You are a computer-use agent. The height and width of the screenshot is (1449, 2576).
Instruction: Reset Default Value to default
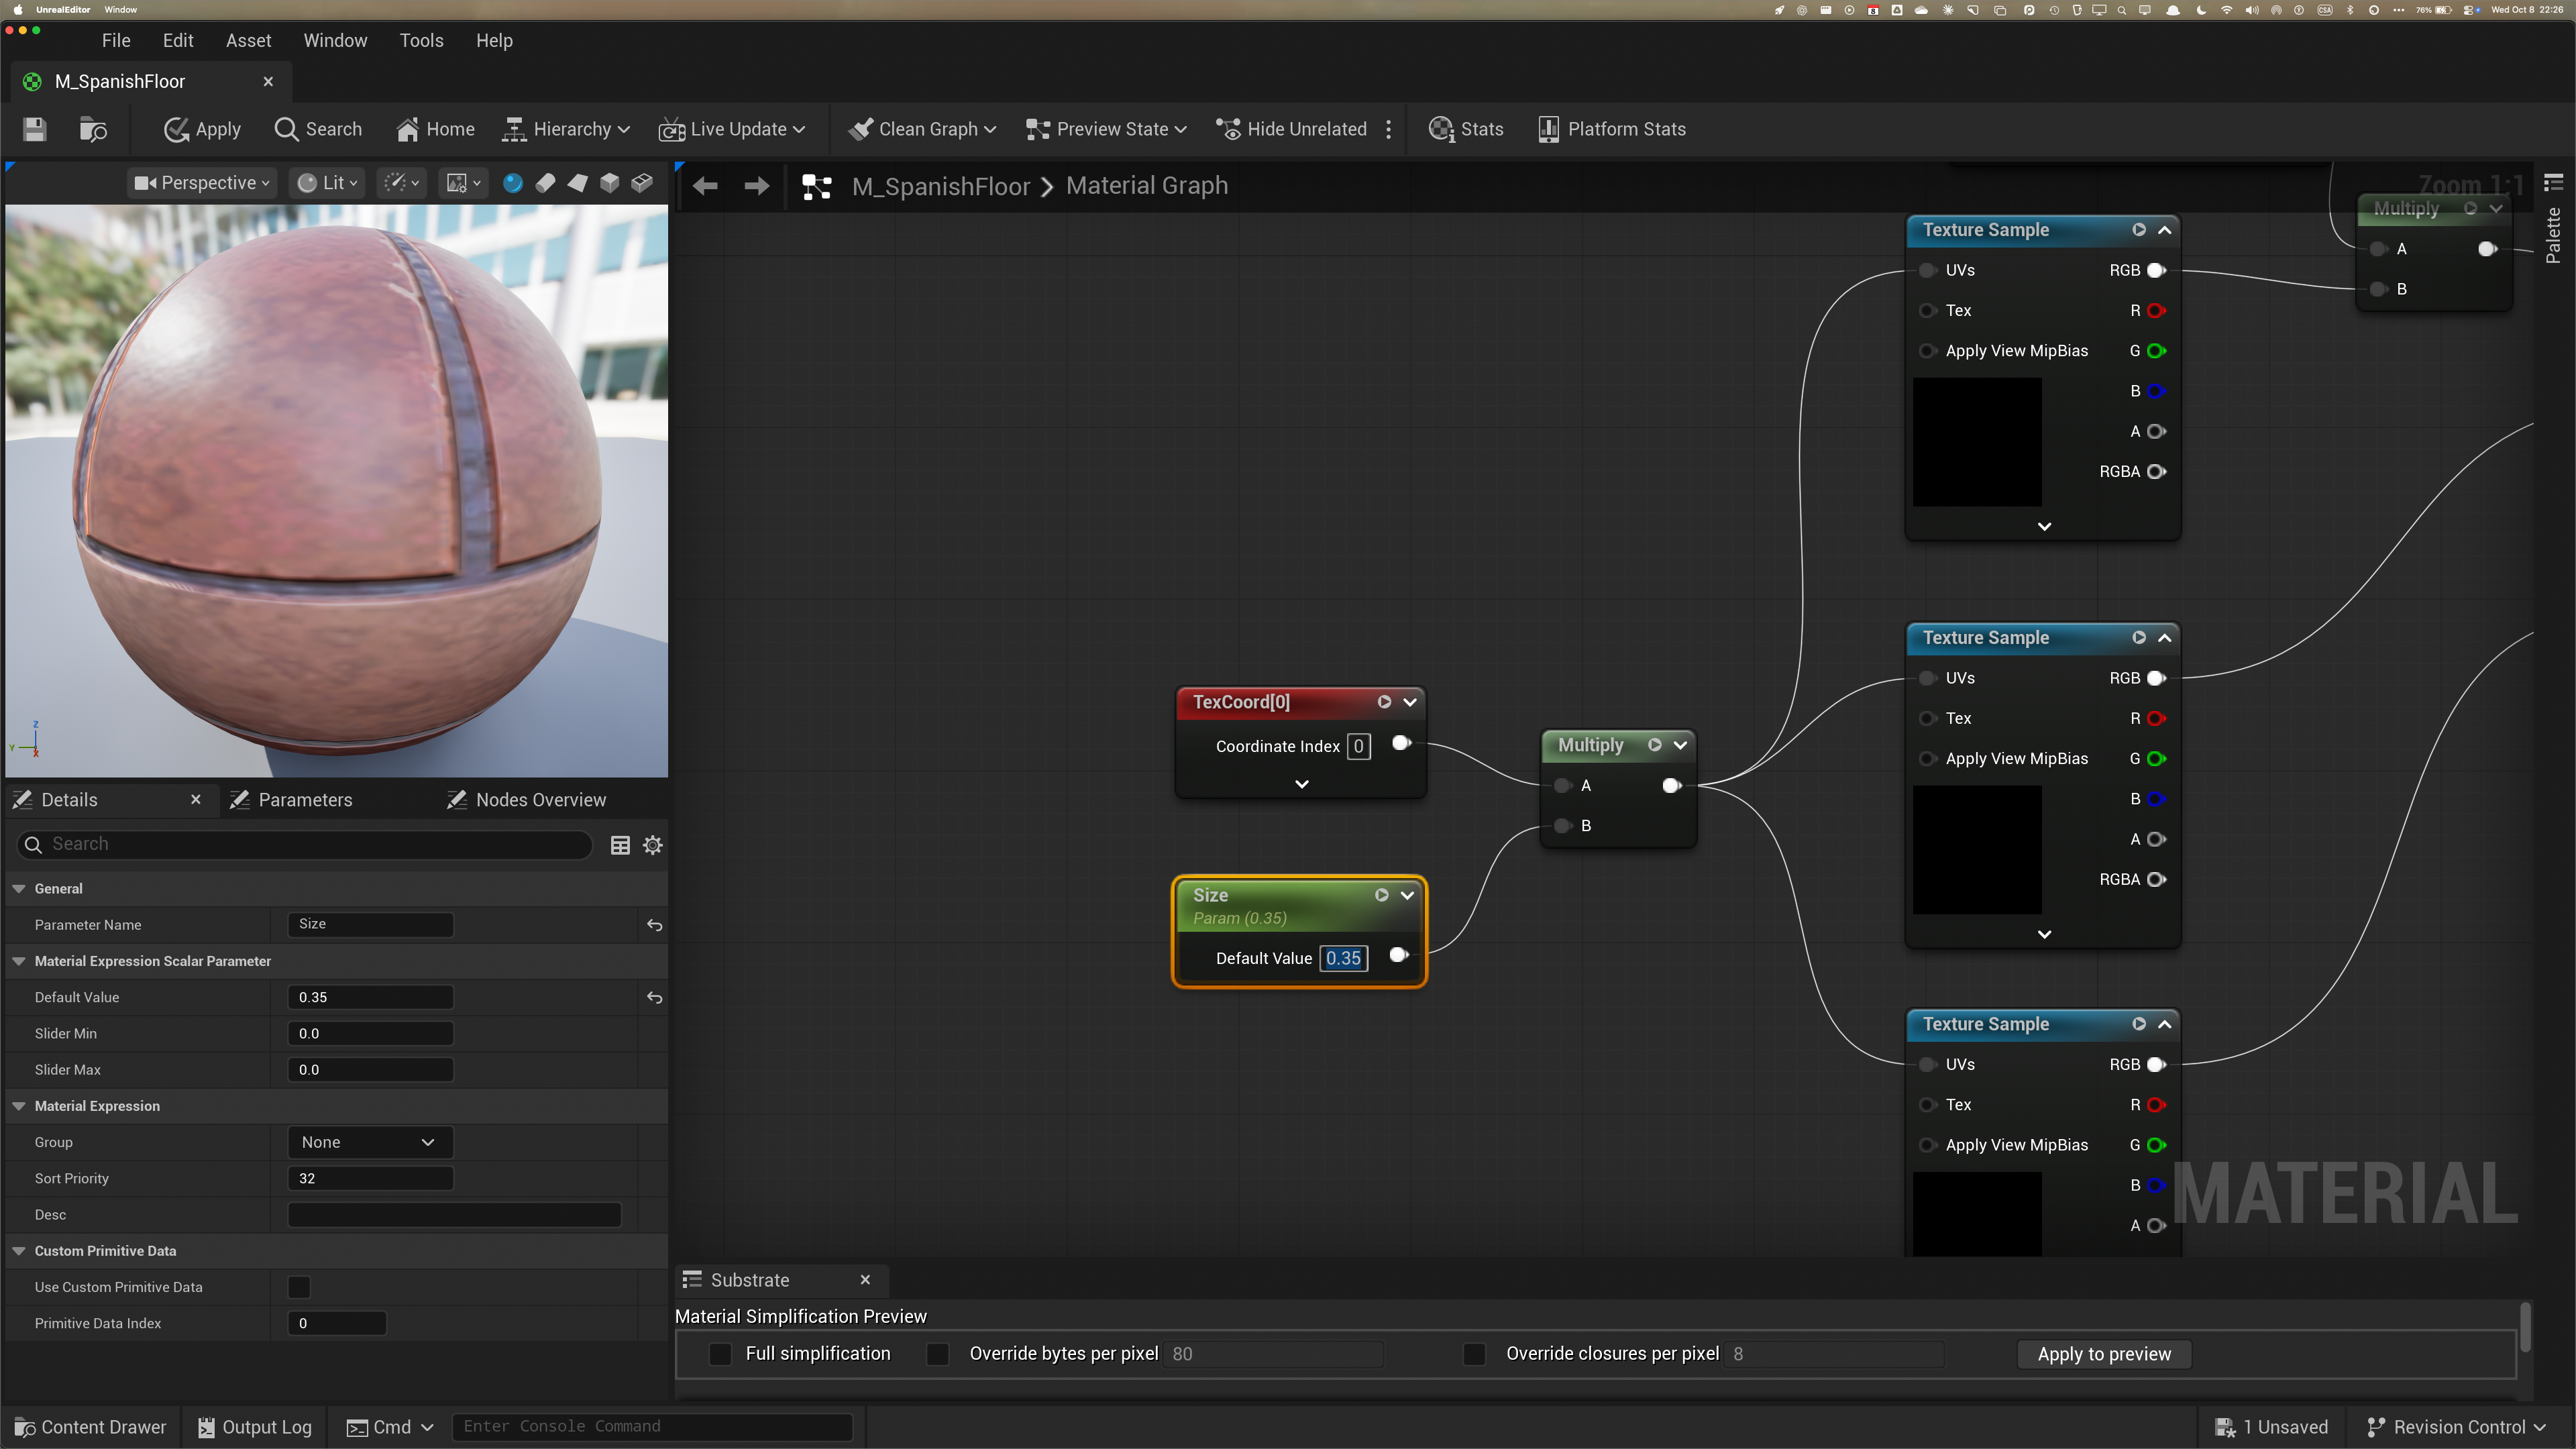click(x=655, y=997)
